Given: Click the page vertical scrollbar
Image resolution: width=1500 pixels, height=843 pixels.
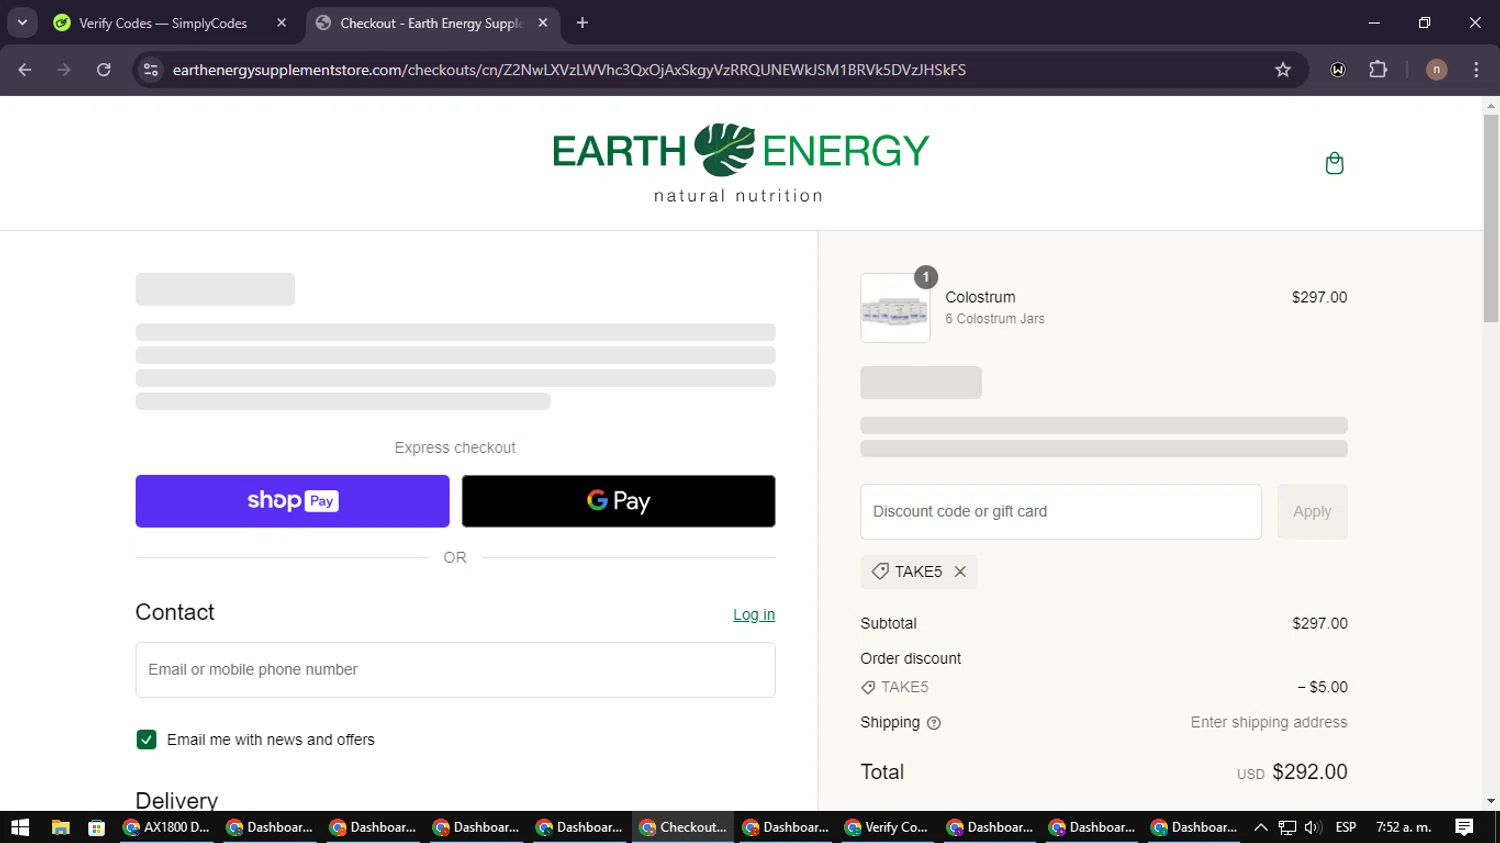Looking at the screenshot, I should click(1491, 218).
